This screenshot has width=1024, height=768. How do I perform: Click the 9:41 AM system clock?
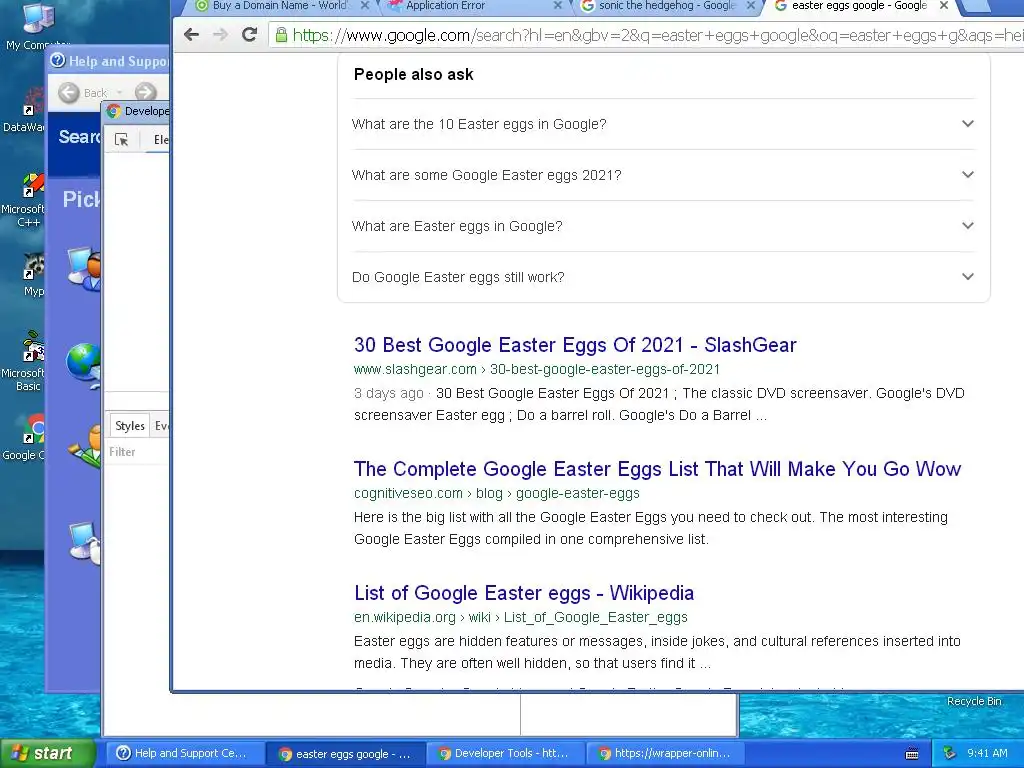pyautogui.click(x=987, y=754)
